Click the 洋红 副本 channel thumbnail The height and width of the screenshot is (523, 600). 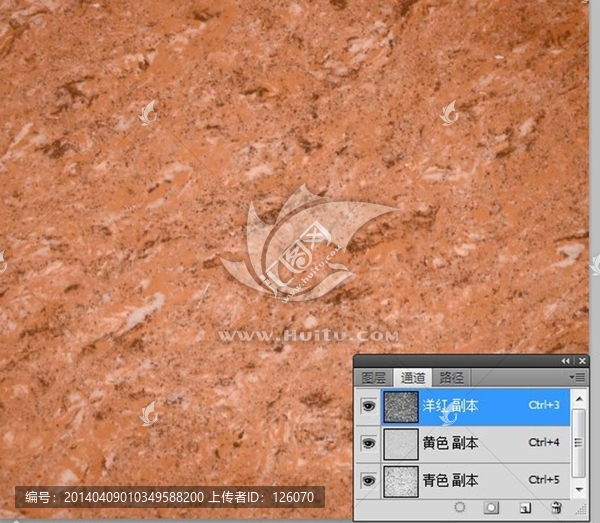(x=401, y=407)
